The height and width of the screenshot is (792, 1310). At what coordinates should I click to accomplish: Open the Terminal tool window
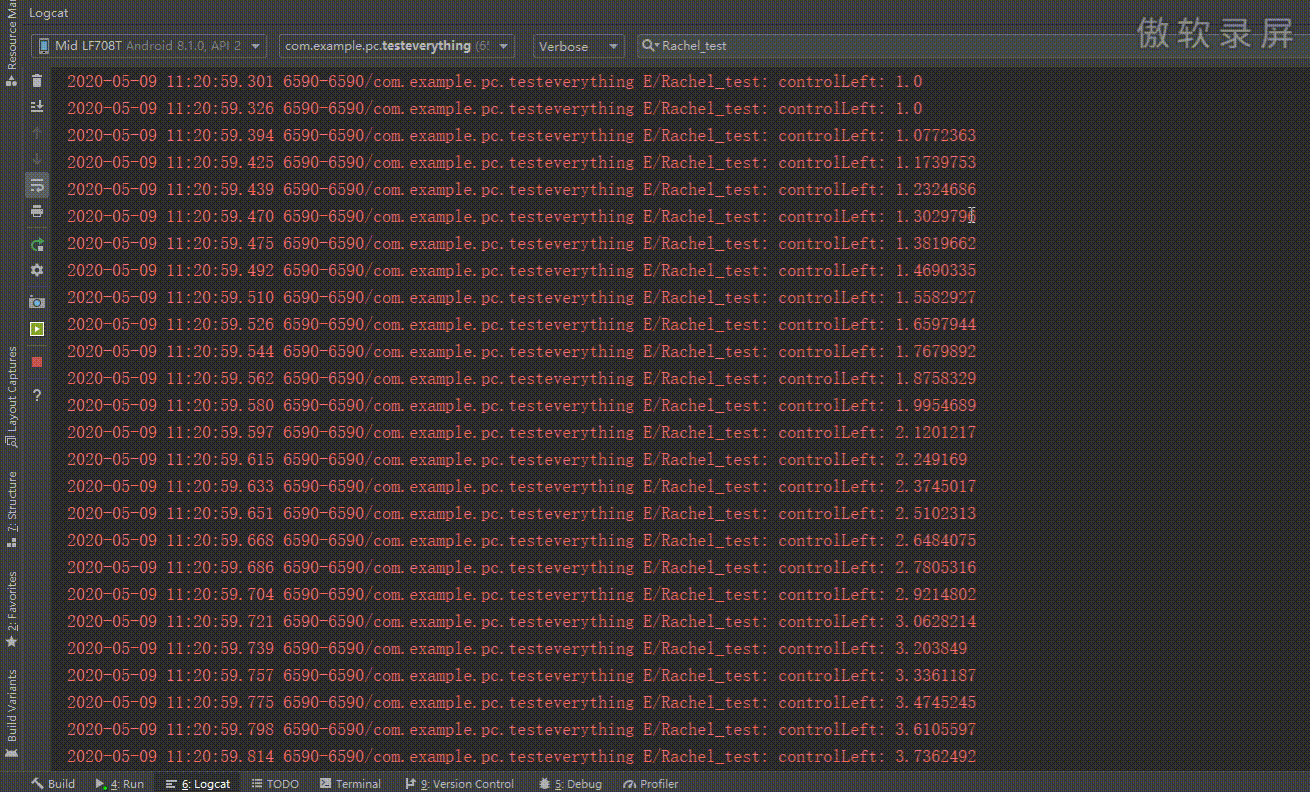pos(350,784)
